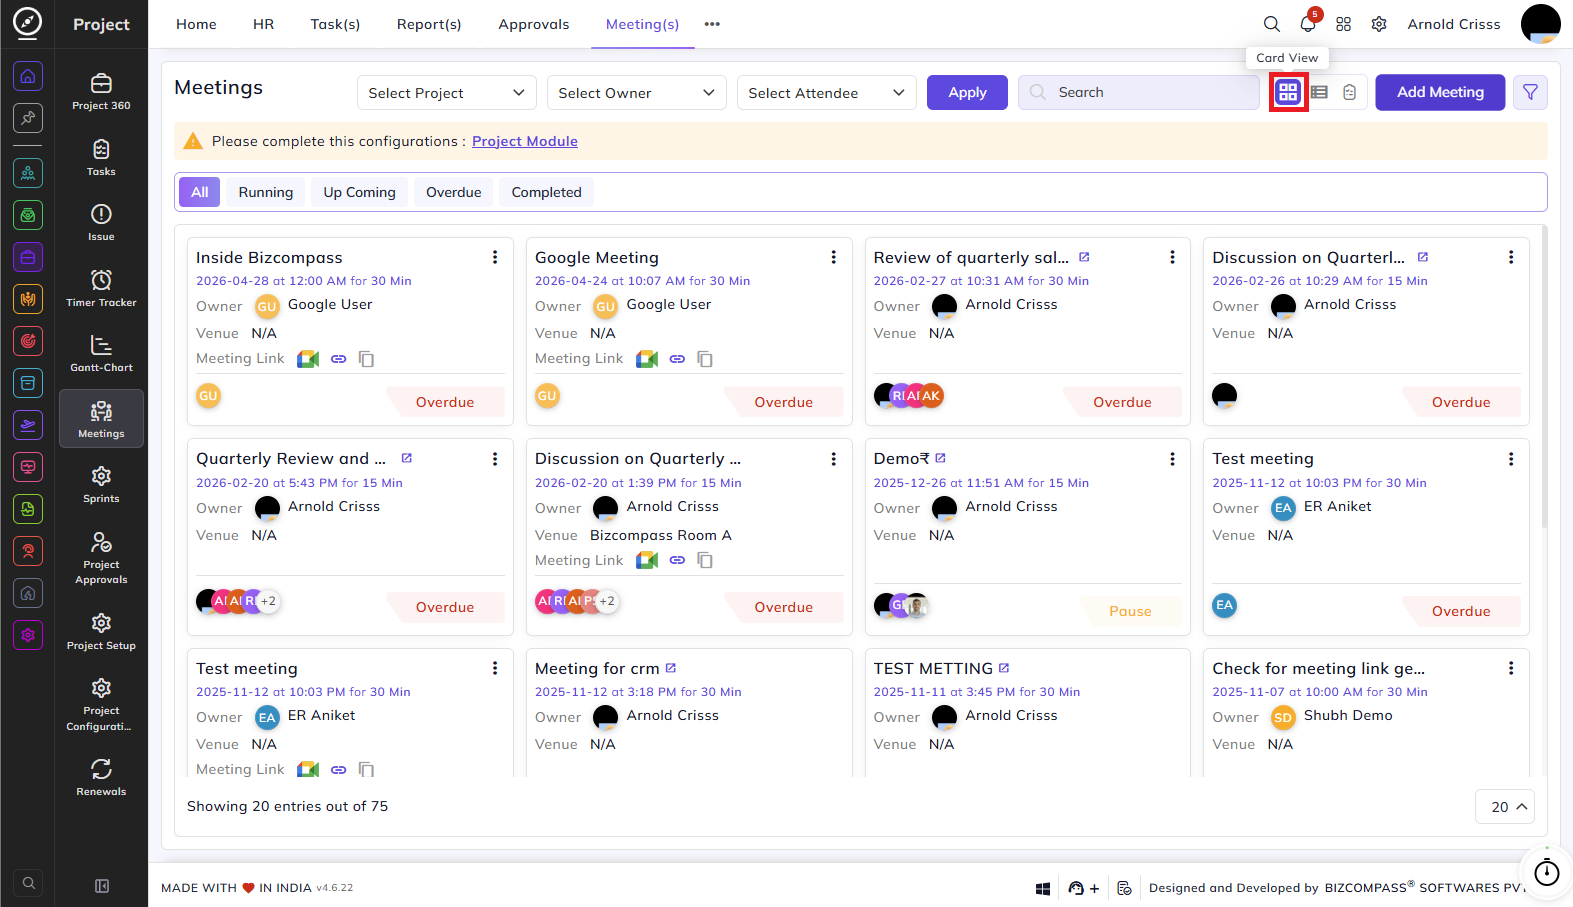Open Report(s) menu
The width and height of the screenshot is (1573, 907).
429,24
